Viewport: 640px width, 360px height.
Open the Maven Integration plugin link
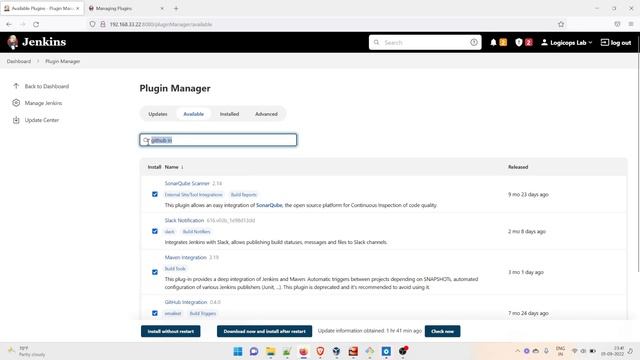click(x=185, y=258)
